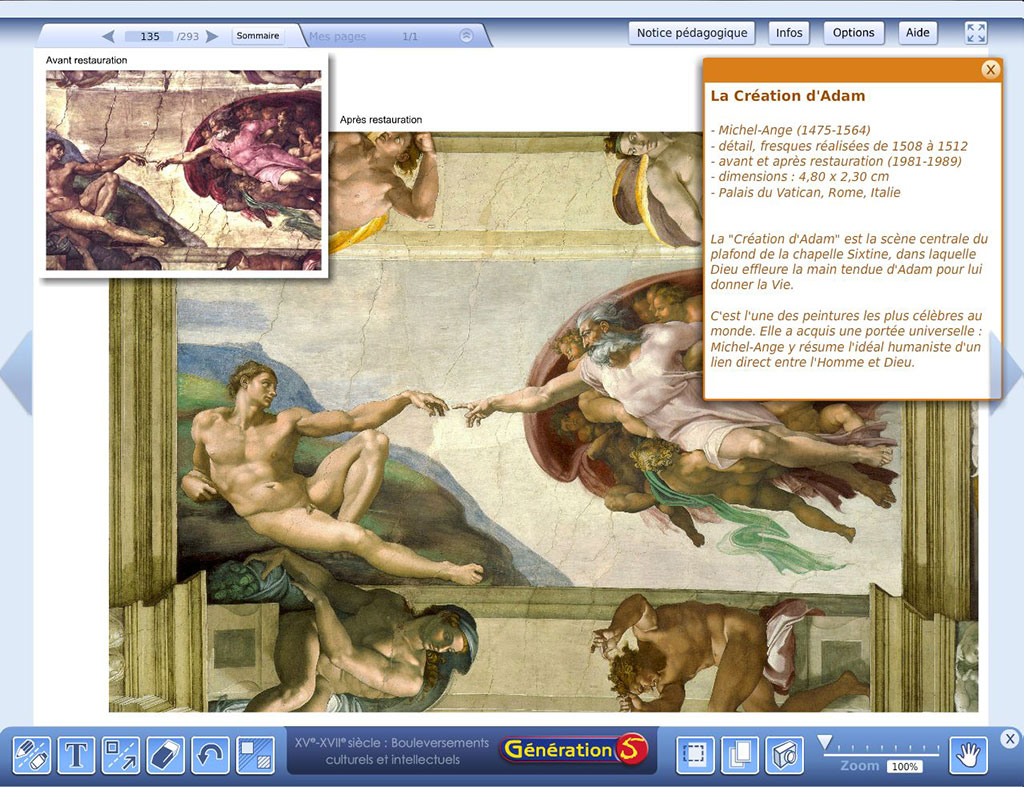Click the Avant restauration thumbnail image
This screenshot has height=787, width=1024.
[184, 169]
